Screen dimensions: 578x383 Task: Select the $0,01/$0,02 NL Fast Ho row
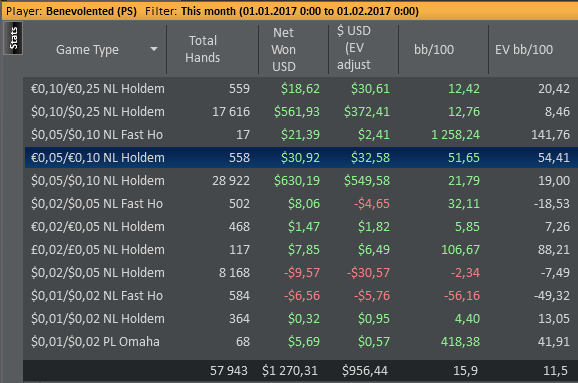pyautogui.click(x=300, y=296)
